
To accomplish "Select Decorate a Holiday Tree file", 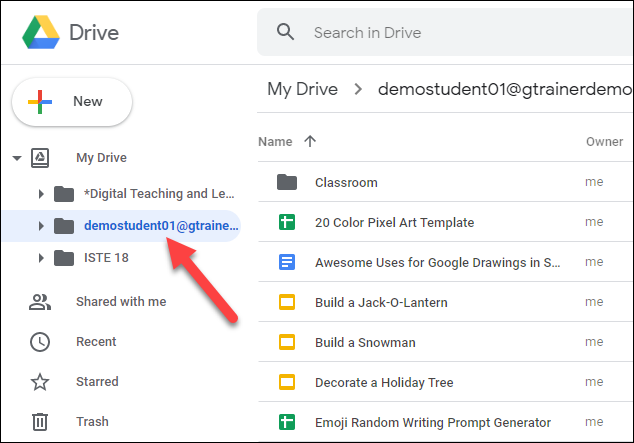I will point(384,382).
